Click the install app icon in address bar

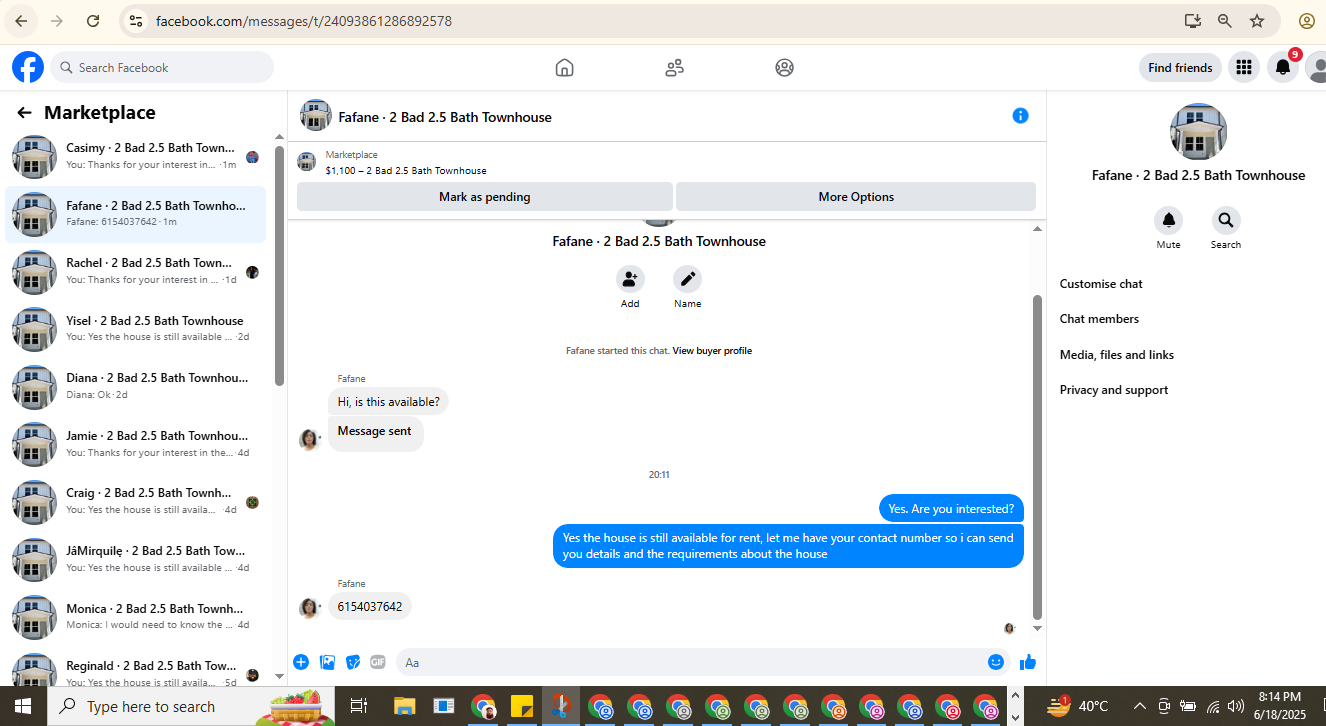pos(1192,20)
